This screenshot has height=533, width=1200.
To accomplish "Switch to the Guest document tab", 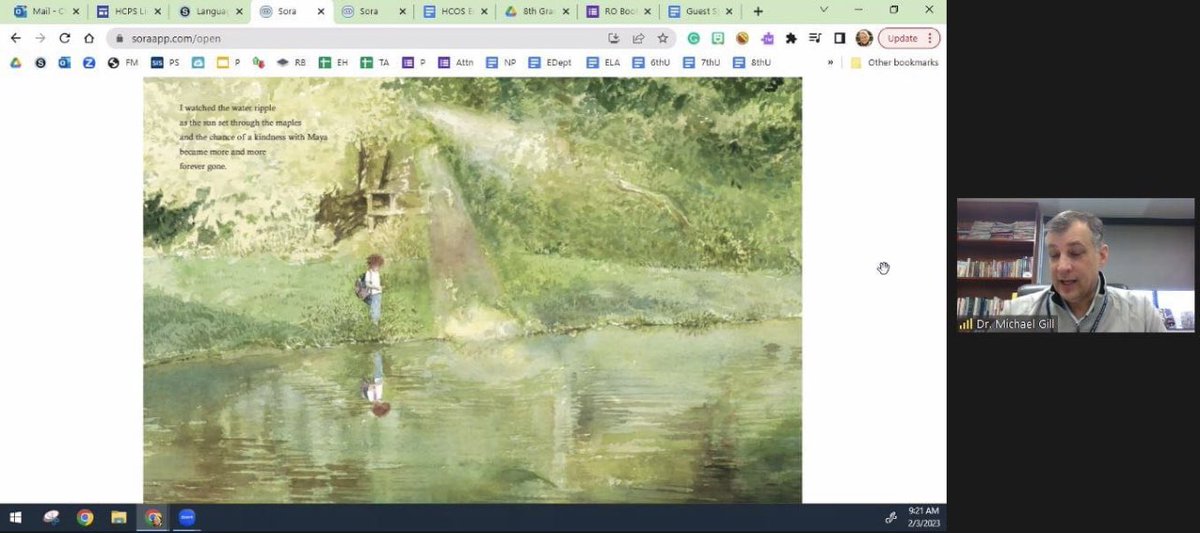I will (699, 11).
